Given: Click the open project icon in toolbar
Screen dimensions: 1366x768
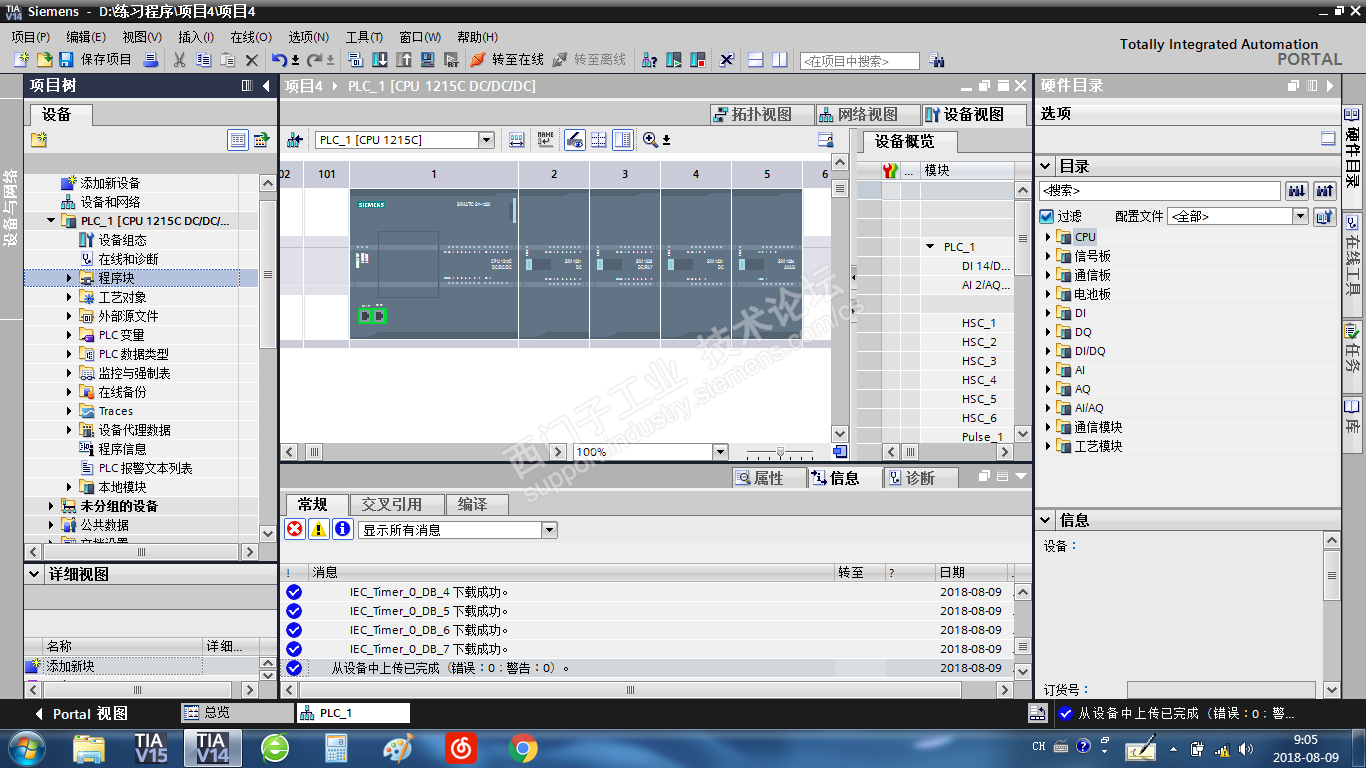Looking at the screenshot, I should click(x=44, y=60).
